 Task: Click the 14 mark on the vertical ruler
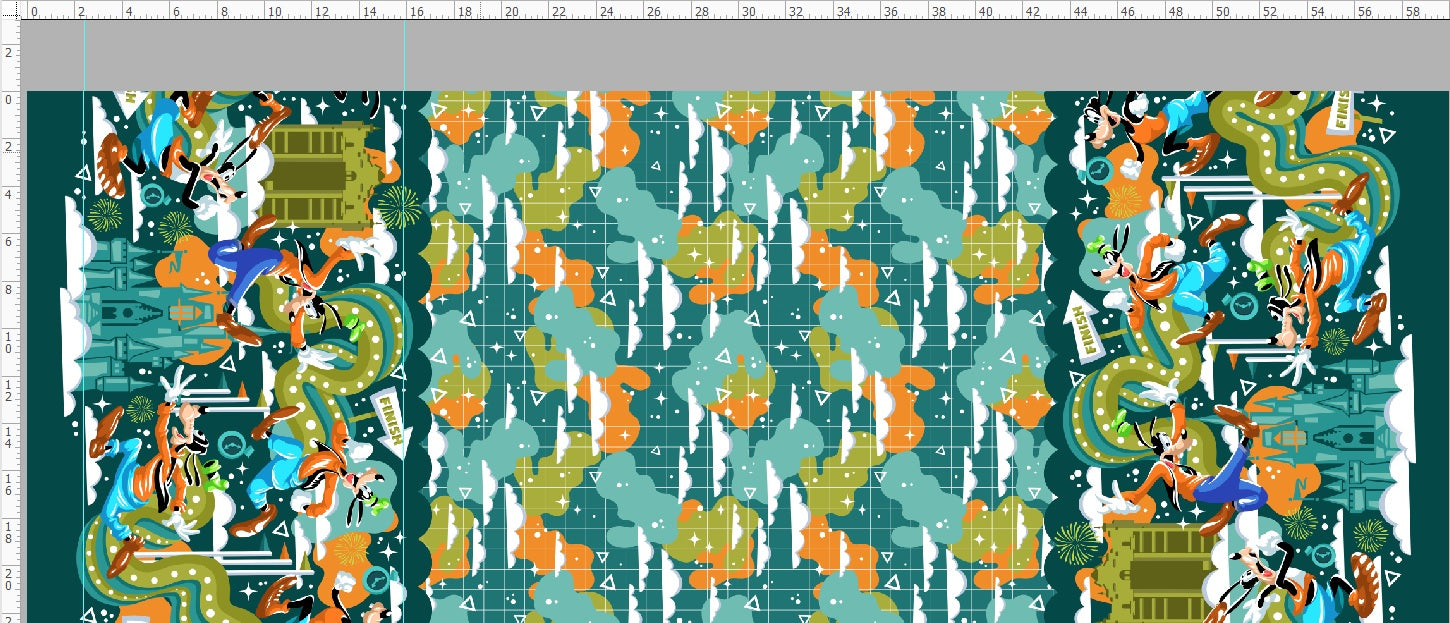(9, 438)
